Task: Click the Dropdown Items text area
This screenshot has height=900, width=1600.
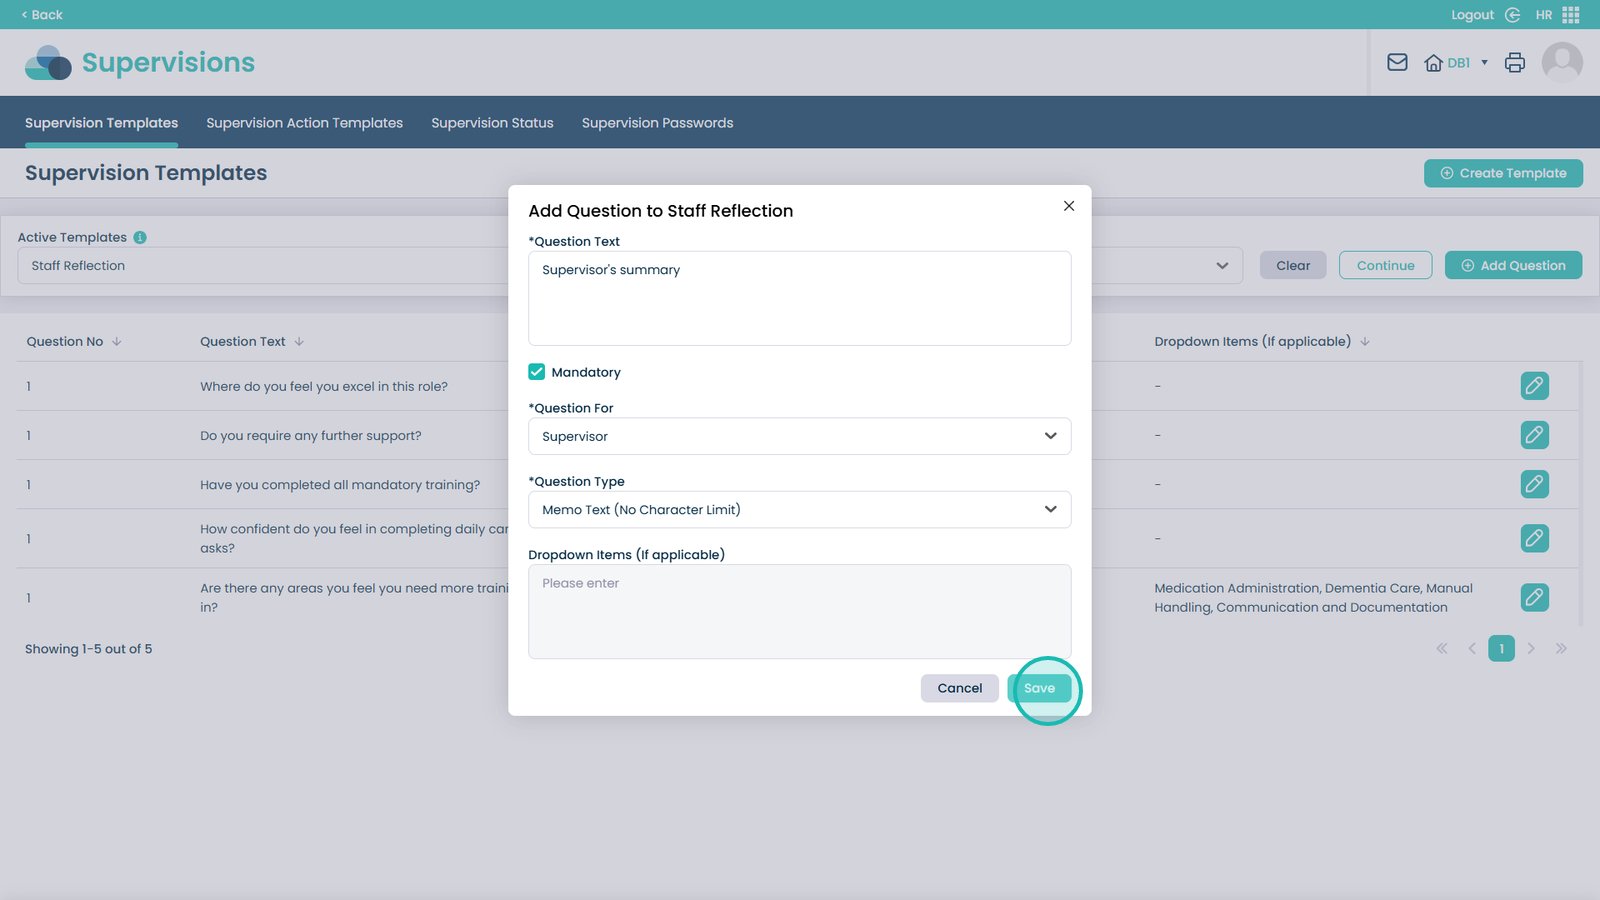Action: [x=799, y=611]
